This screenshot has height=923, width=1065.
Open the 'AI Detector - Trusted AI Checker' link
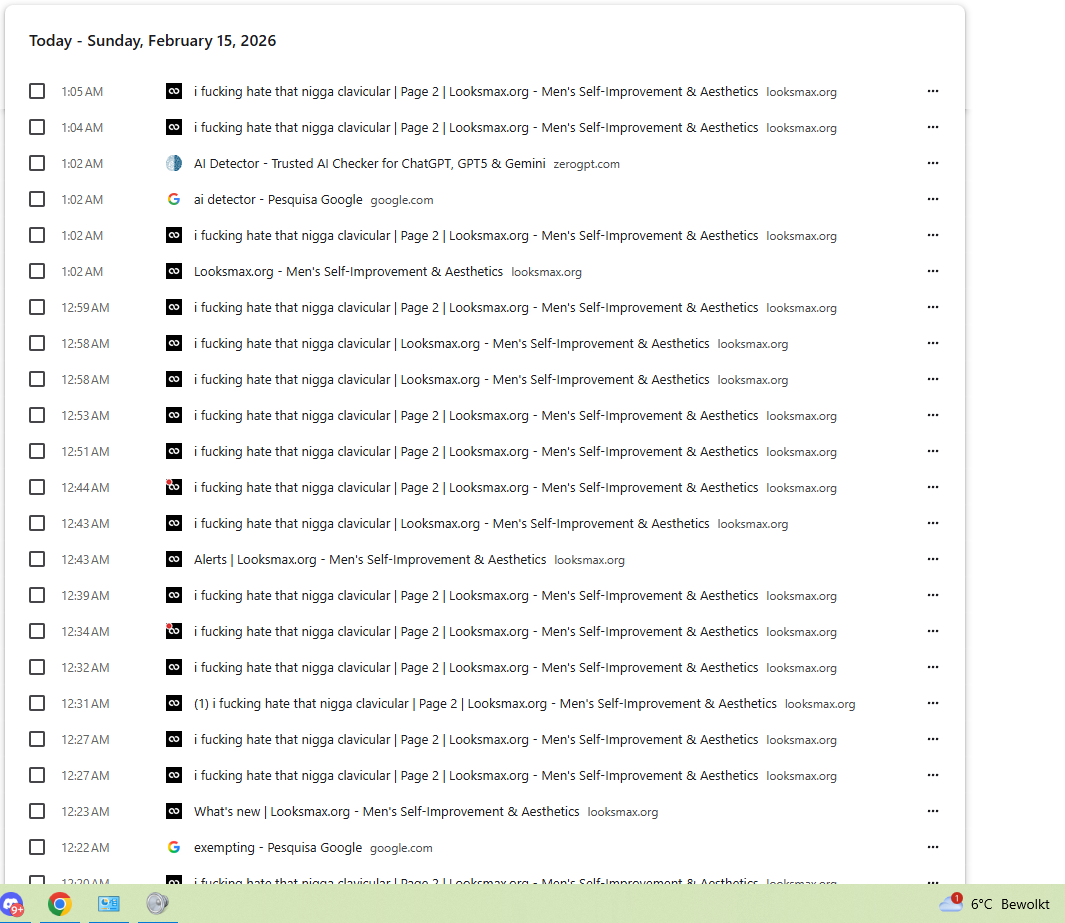369,164
